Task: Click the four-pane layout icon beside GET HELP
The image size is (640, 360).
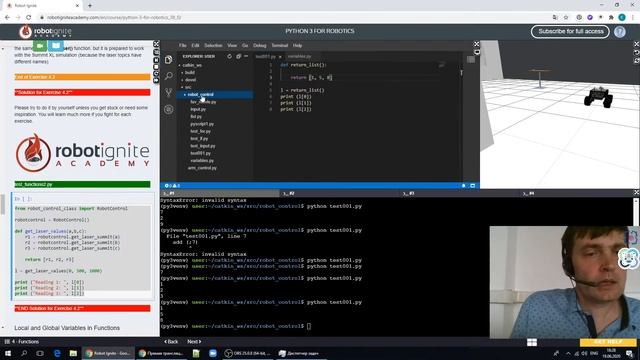Action: (531, 342)
